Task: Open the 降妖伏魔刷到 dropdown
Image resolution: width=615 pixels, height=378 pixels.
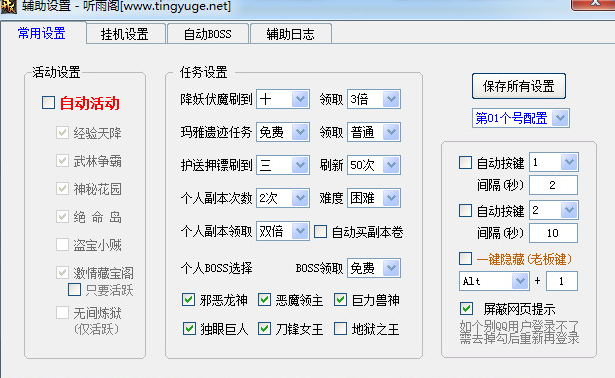Action: click(x=283, y=99)
